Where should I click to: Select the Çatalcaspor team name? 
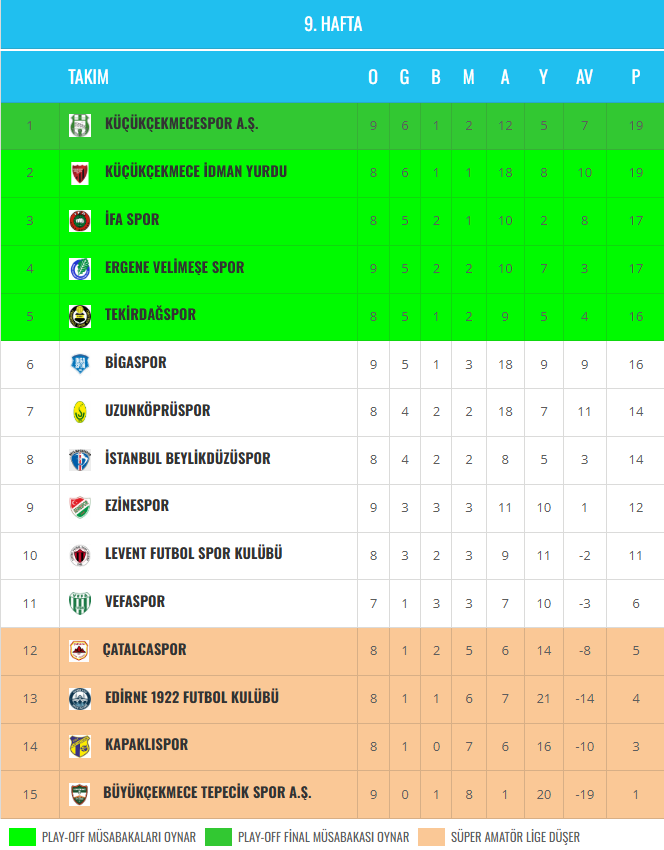click(144, 650)
